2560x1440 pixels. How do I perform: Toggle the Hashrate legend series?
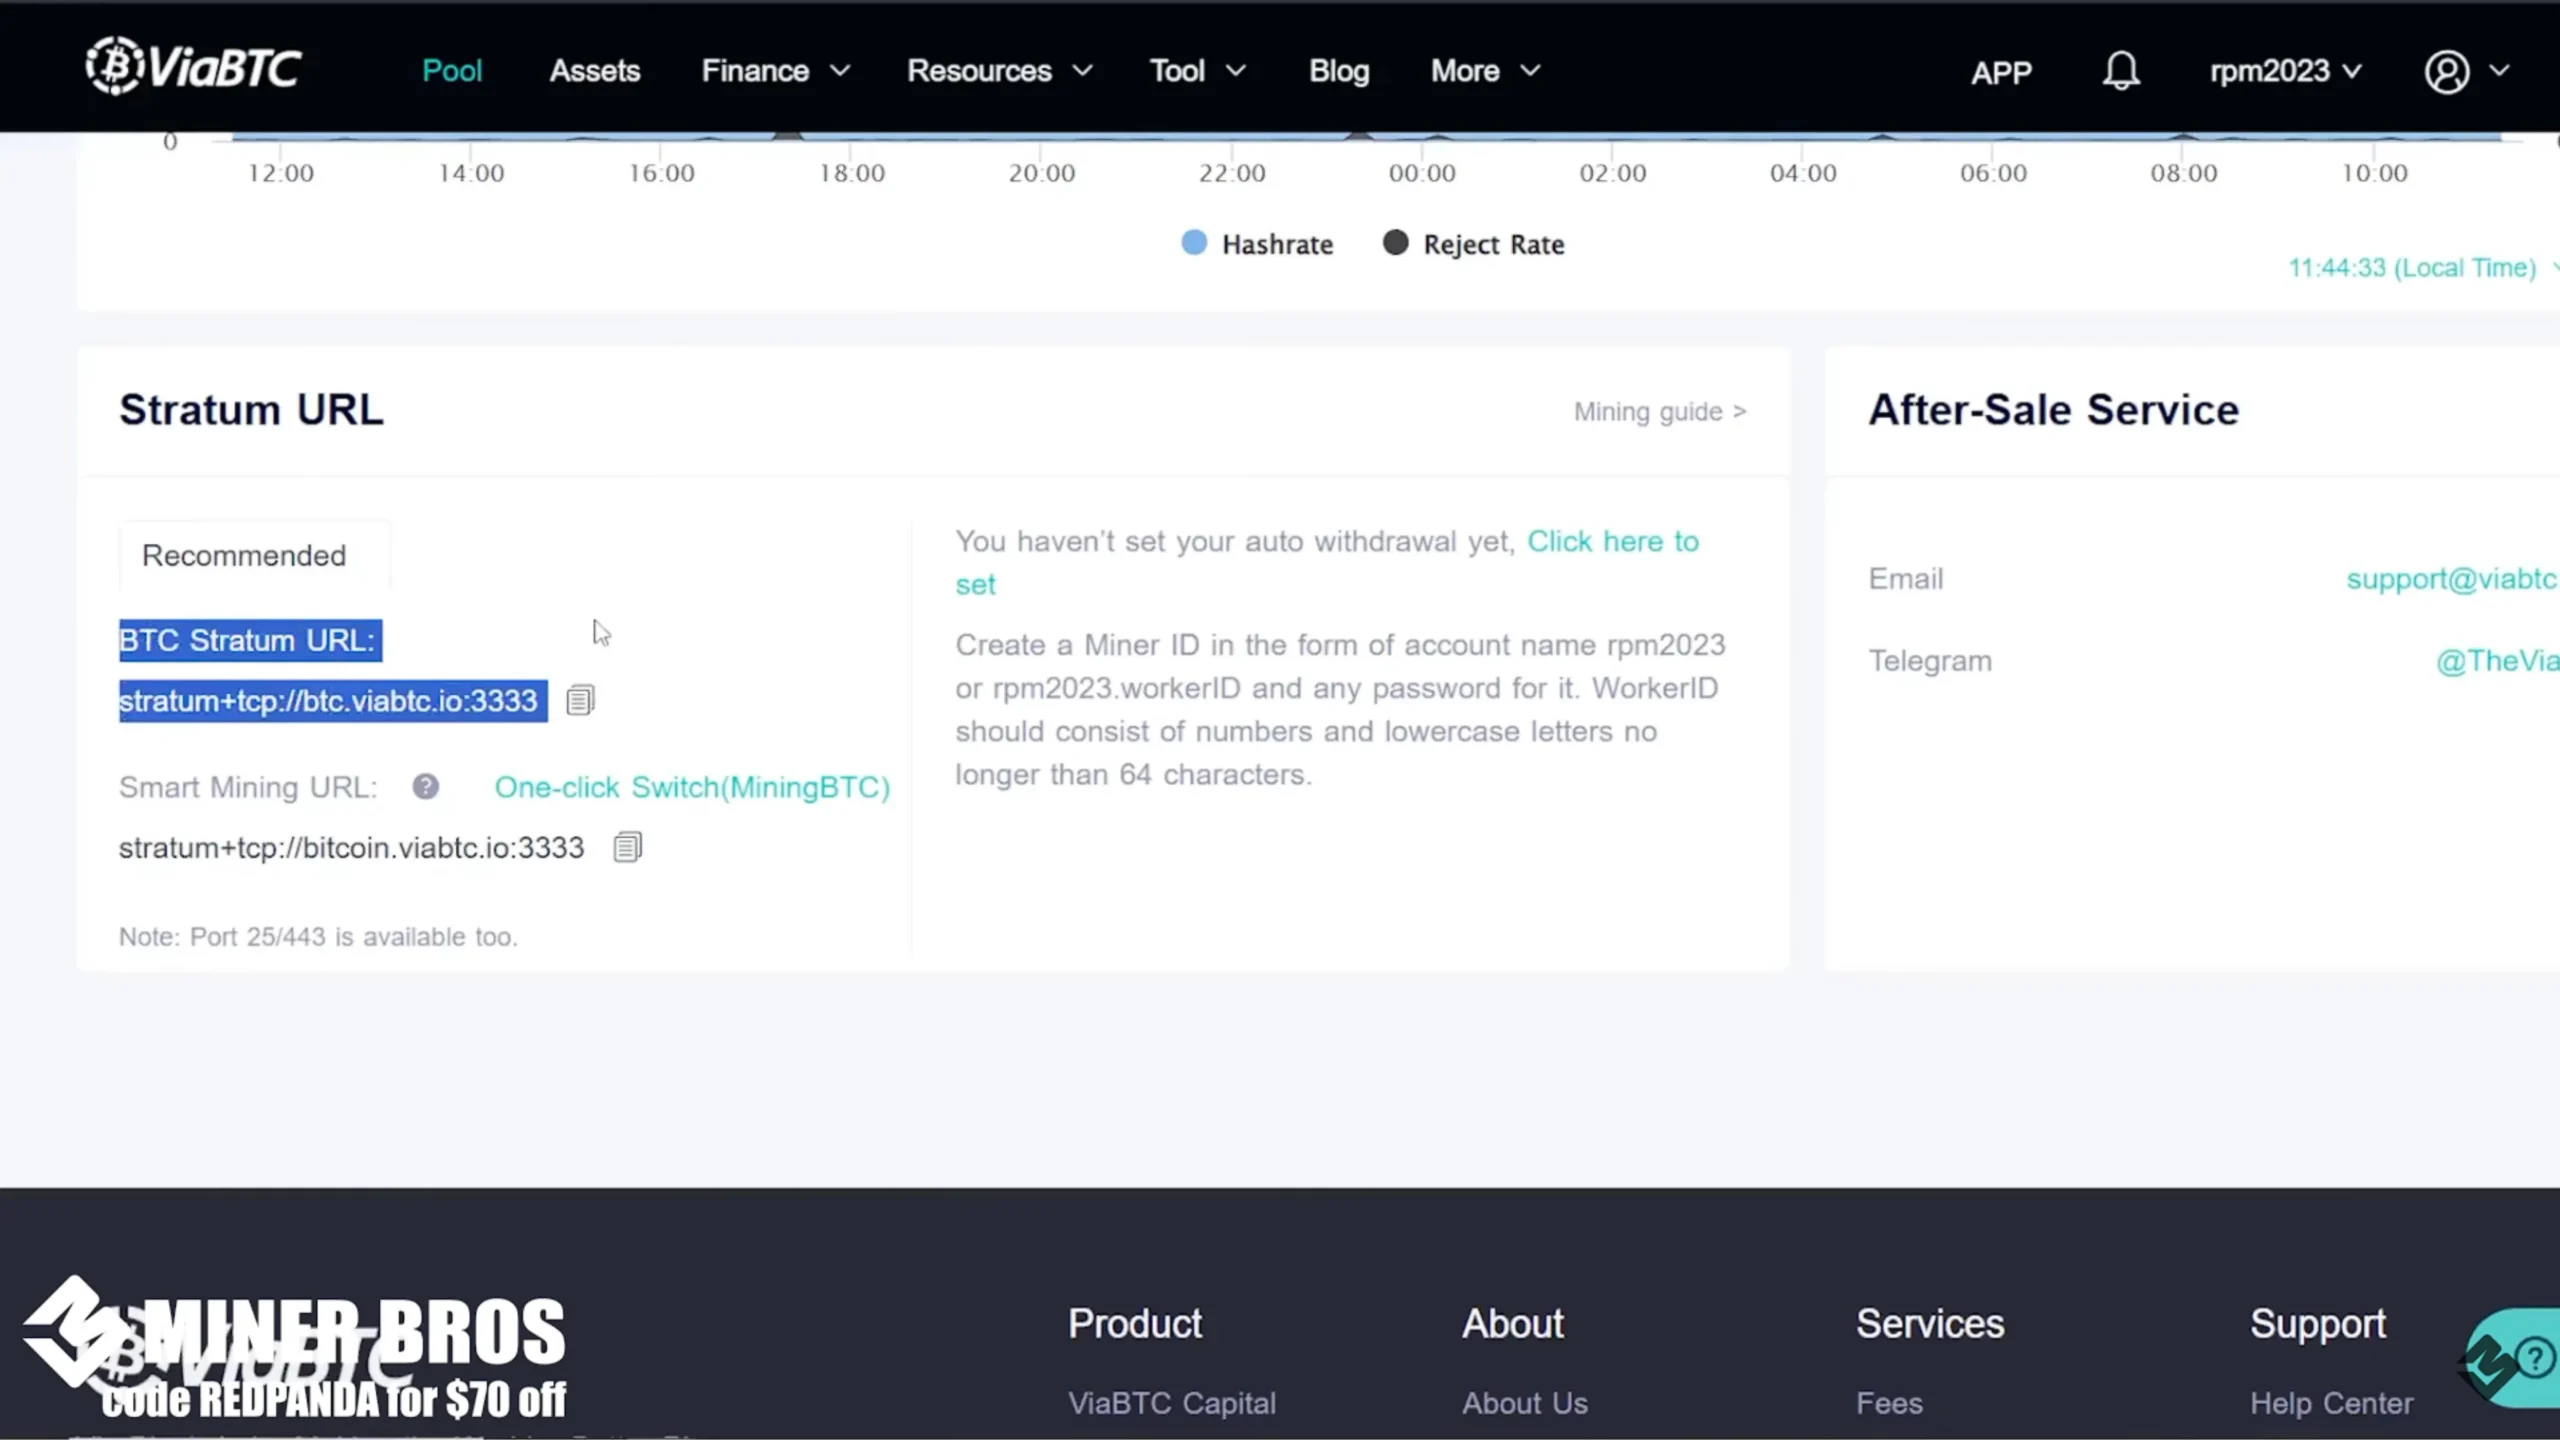click(x=1257, y=244)
